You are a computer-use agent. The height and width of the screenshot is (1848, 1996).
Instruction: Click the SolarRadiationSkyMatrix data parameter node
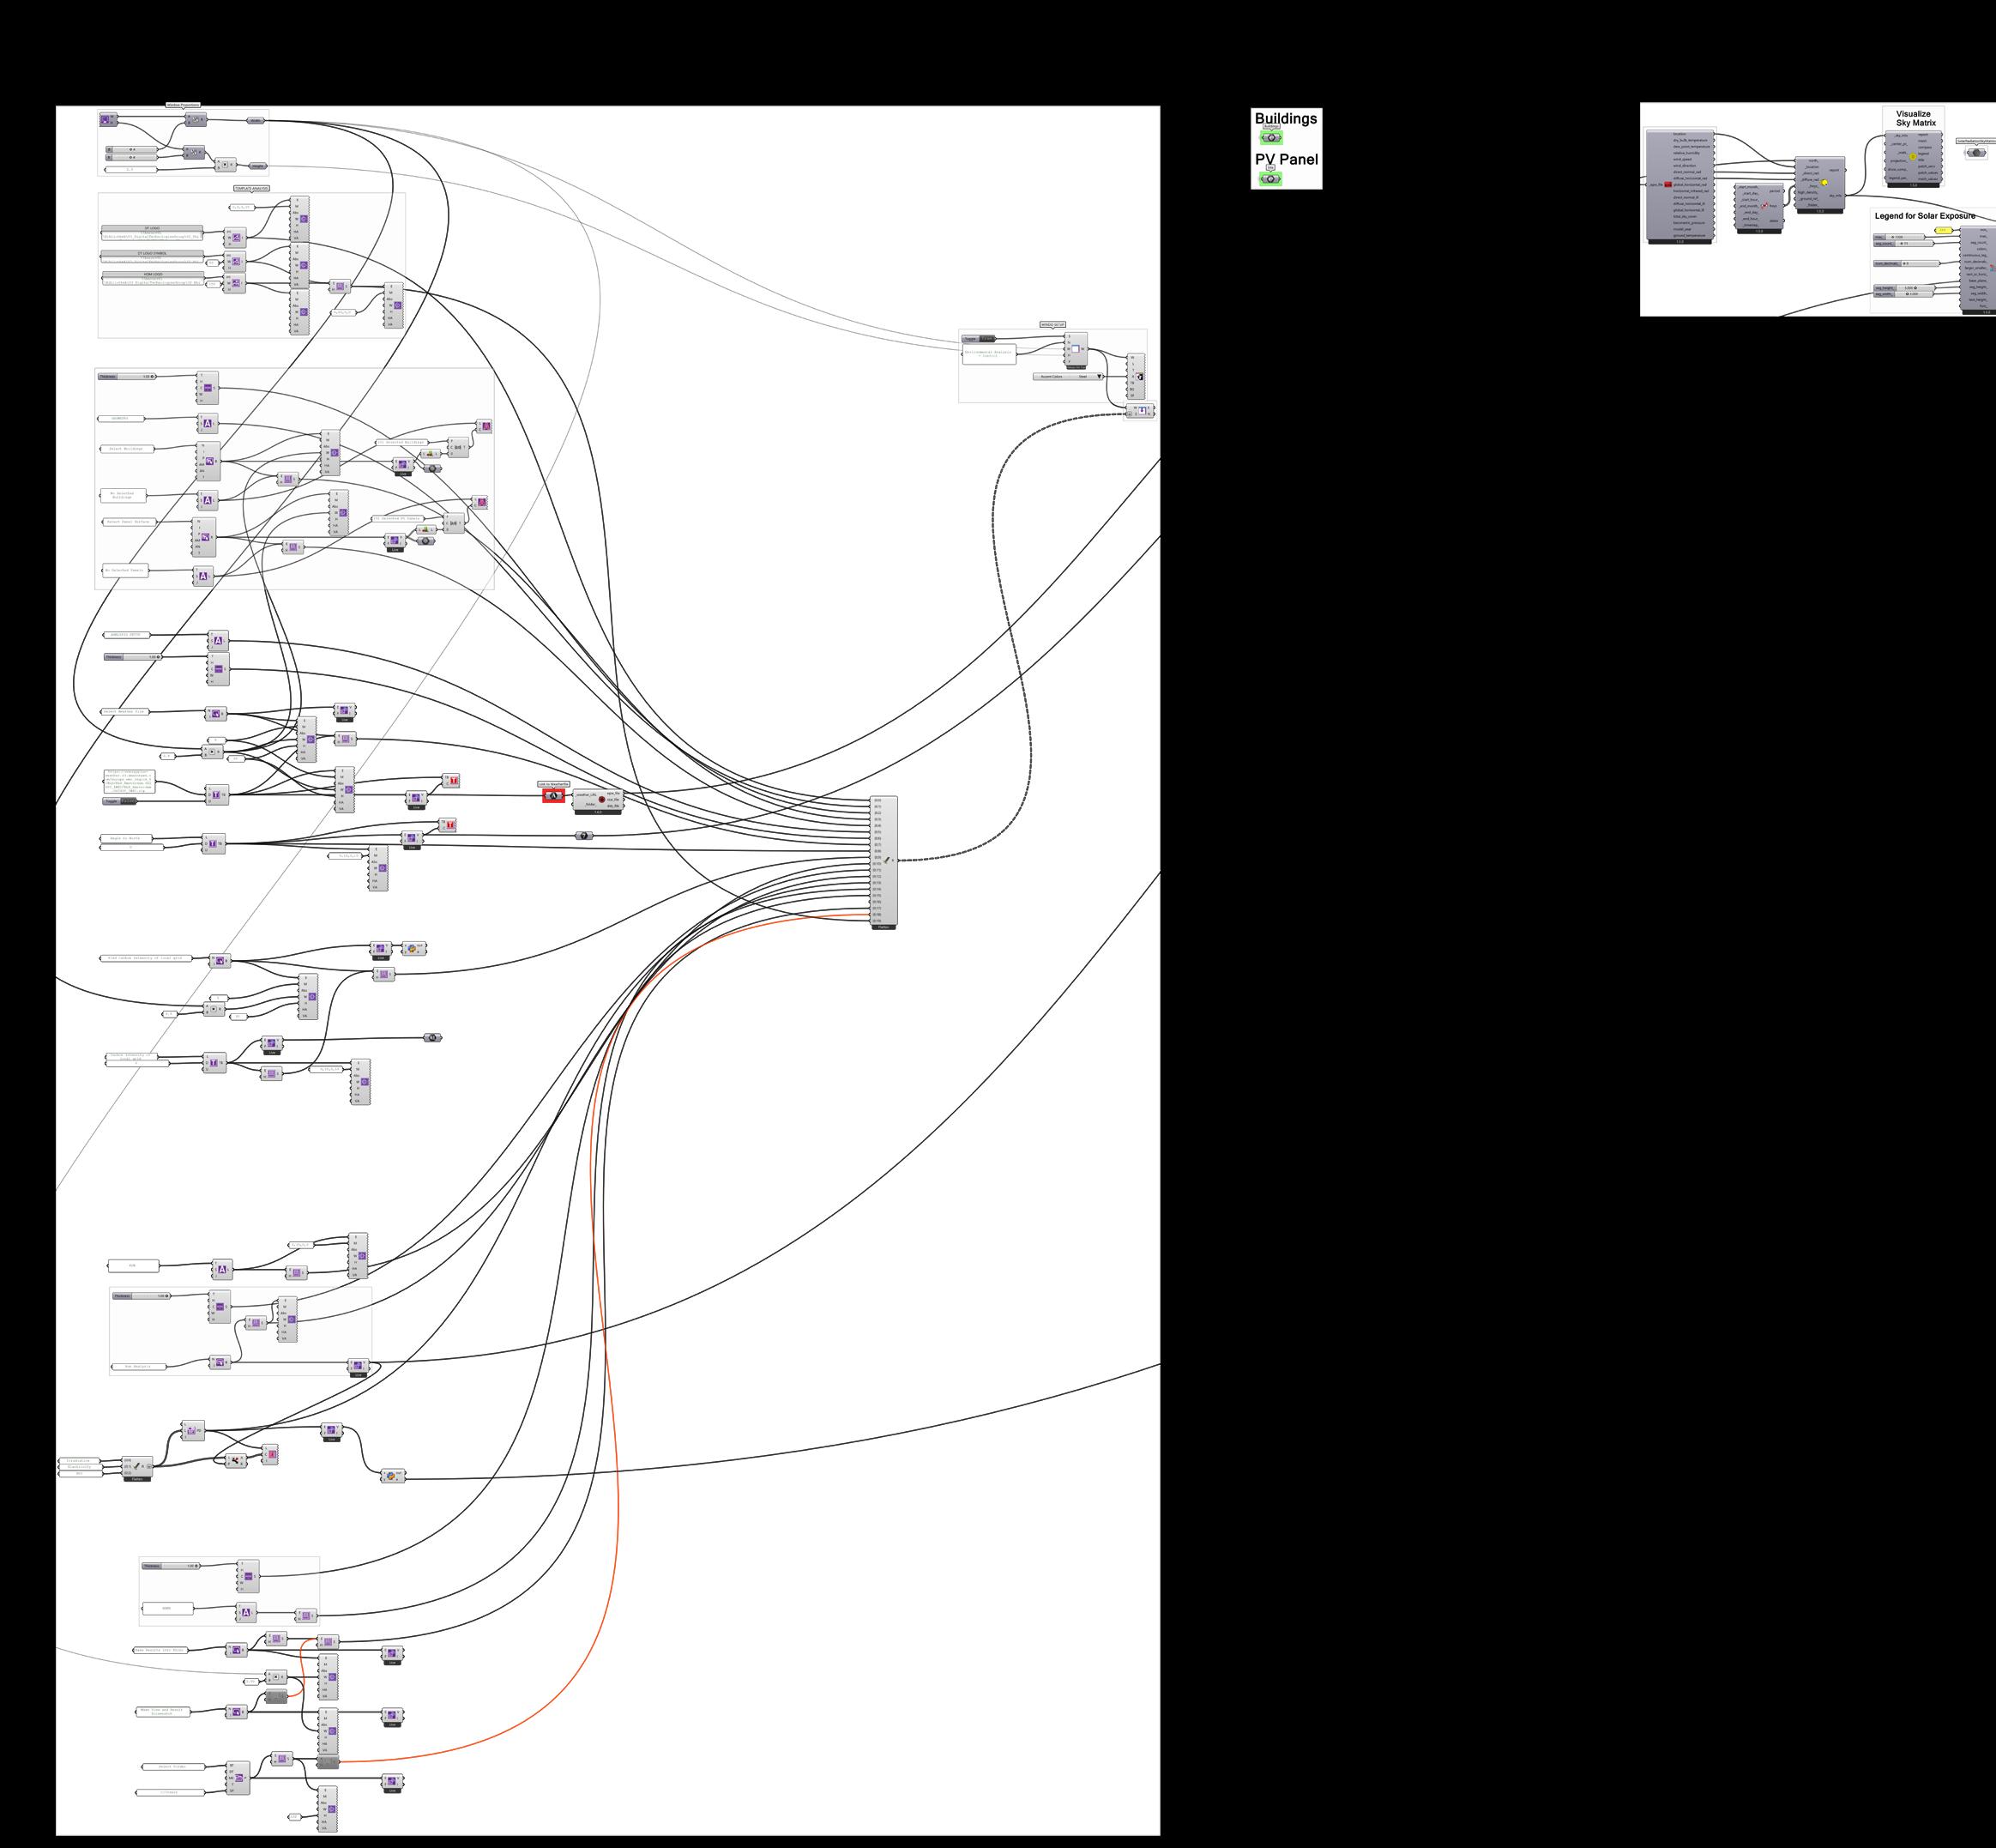1975,153
